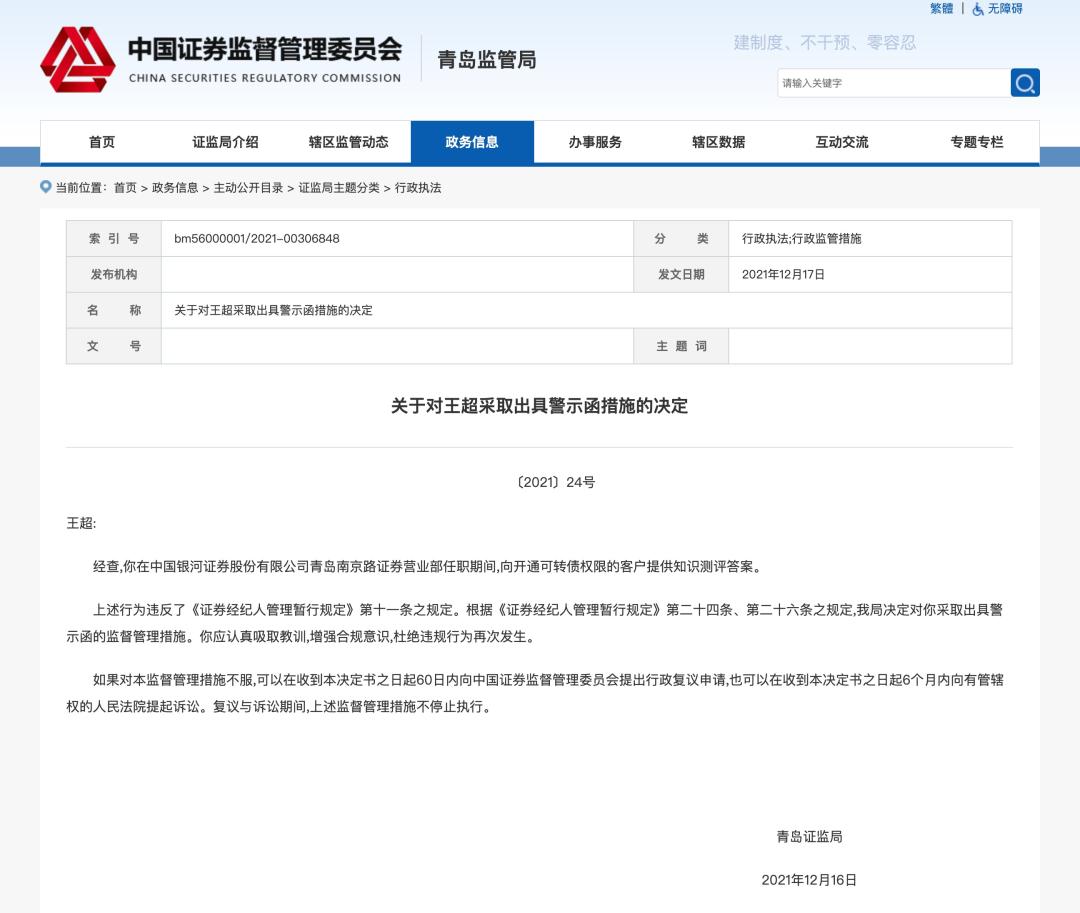
Task: Click the 请输入关键字 search input box
Action: click(890, 82)
